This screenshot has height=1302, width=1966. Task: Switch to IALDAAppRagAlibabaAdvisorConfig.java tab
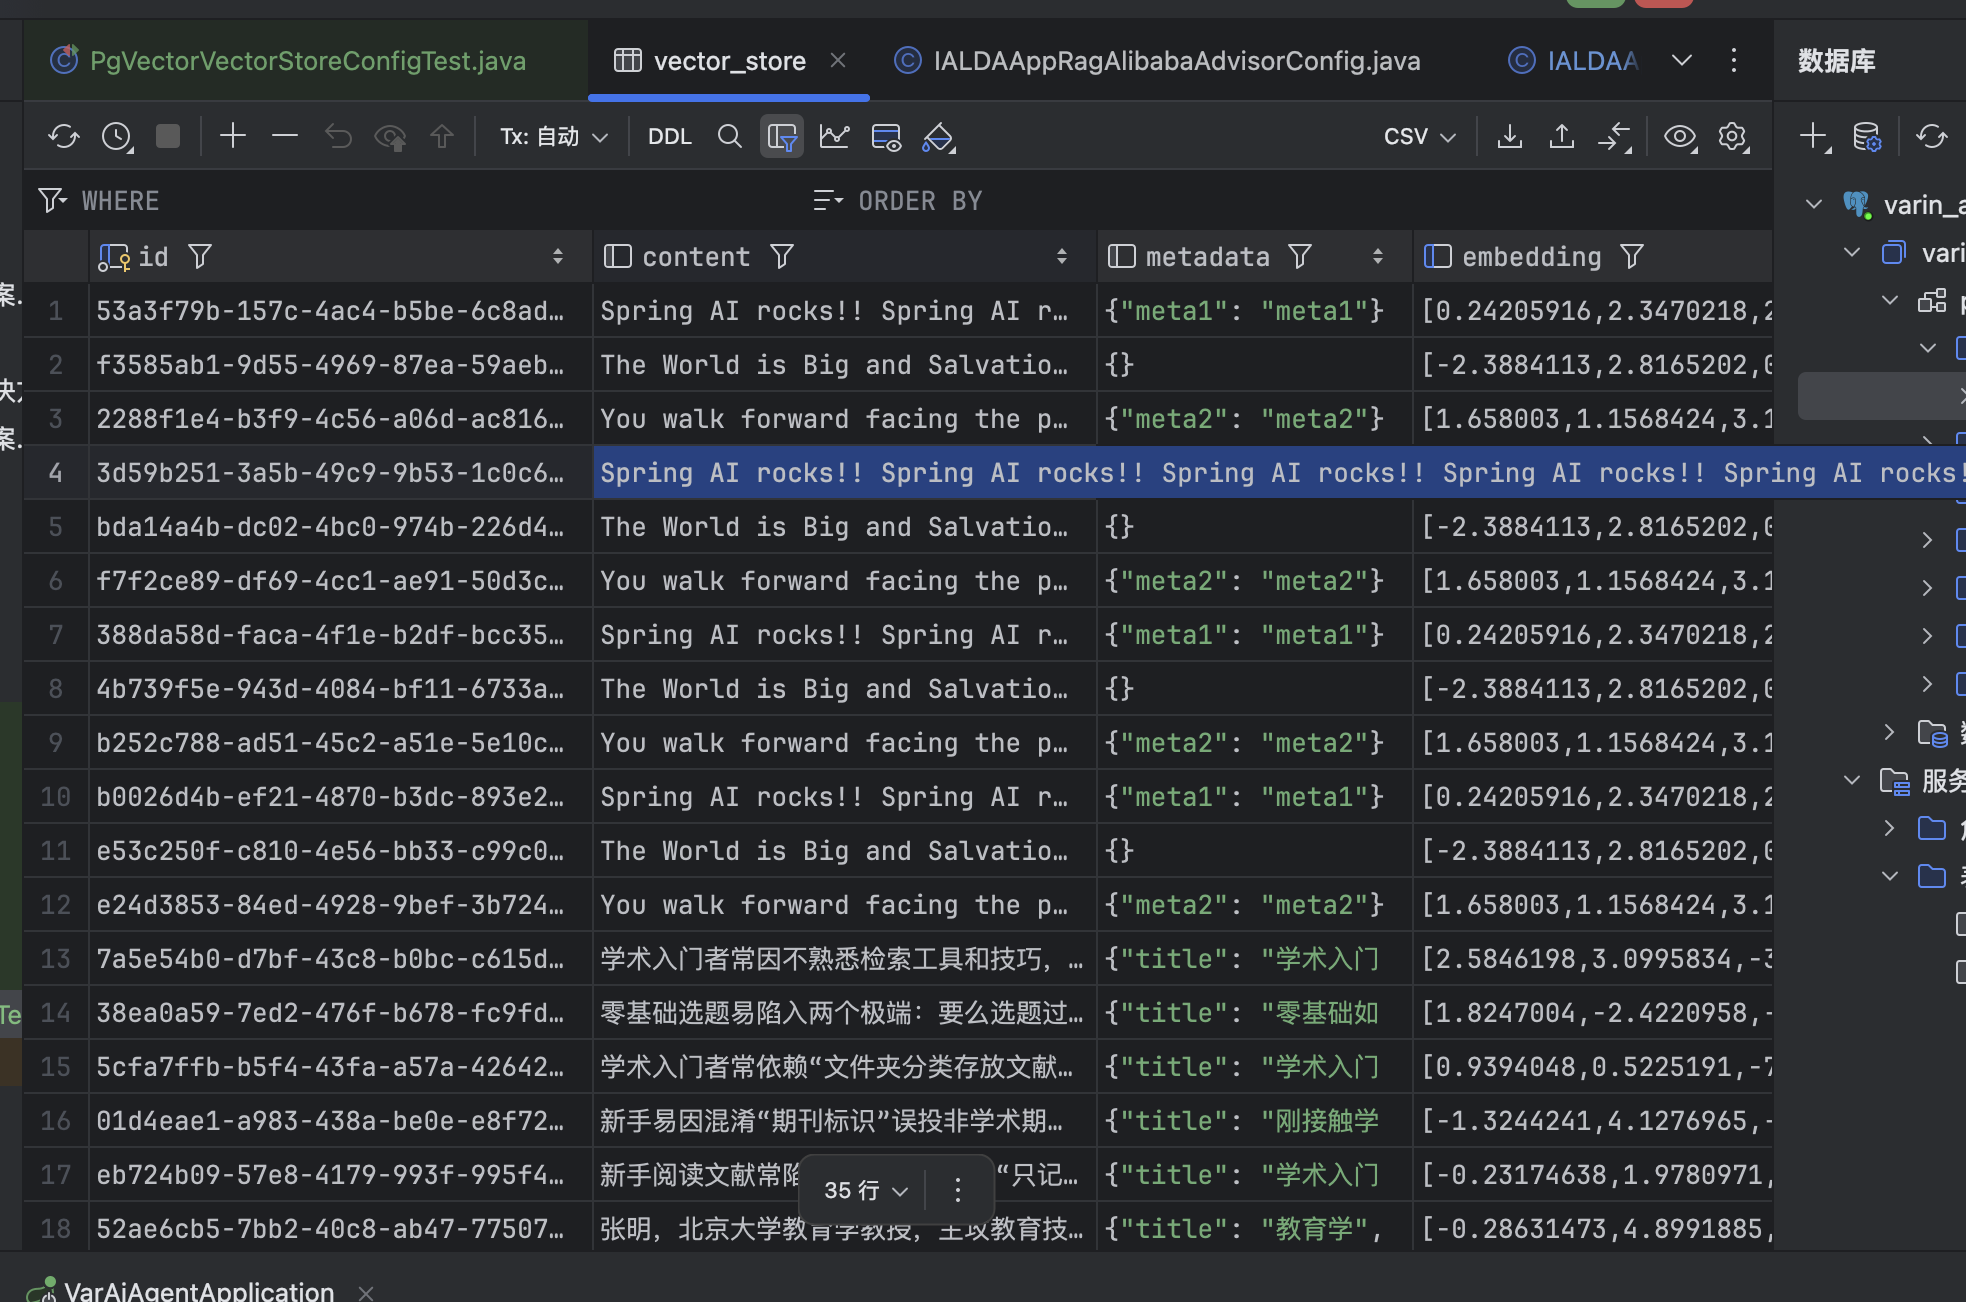tap(1176, 61)
